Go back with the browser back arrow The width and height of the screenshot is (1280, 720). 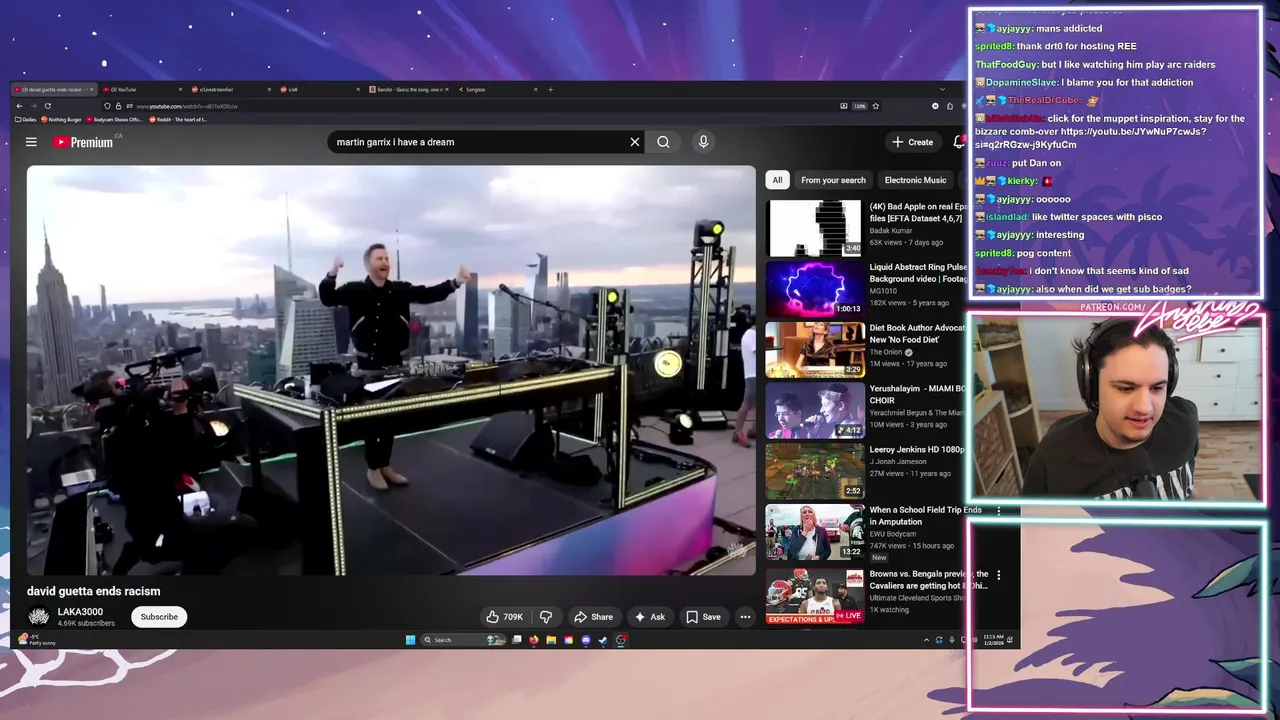point(19,106)
